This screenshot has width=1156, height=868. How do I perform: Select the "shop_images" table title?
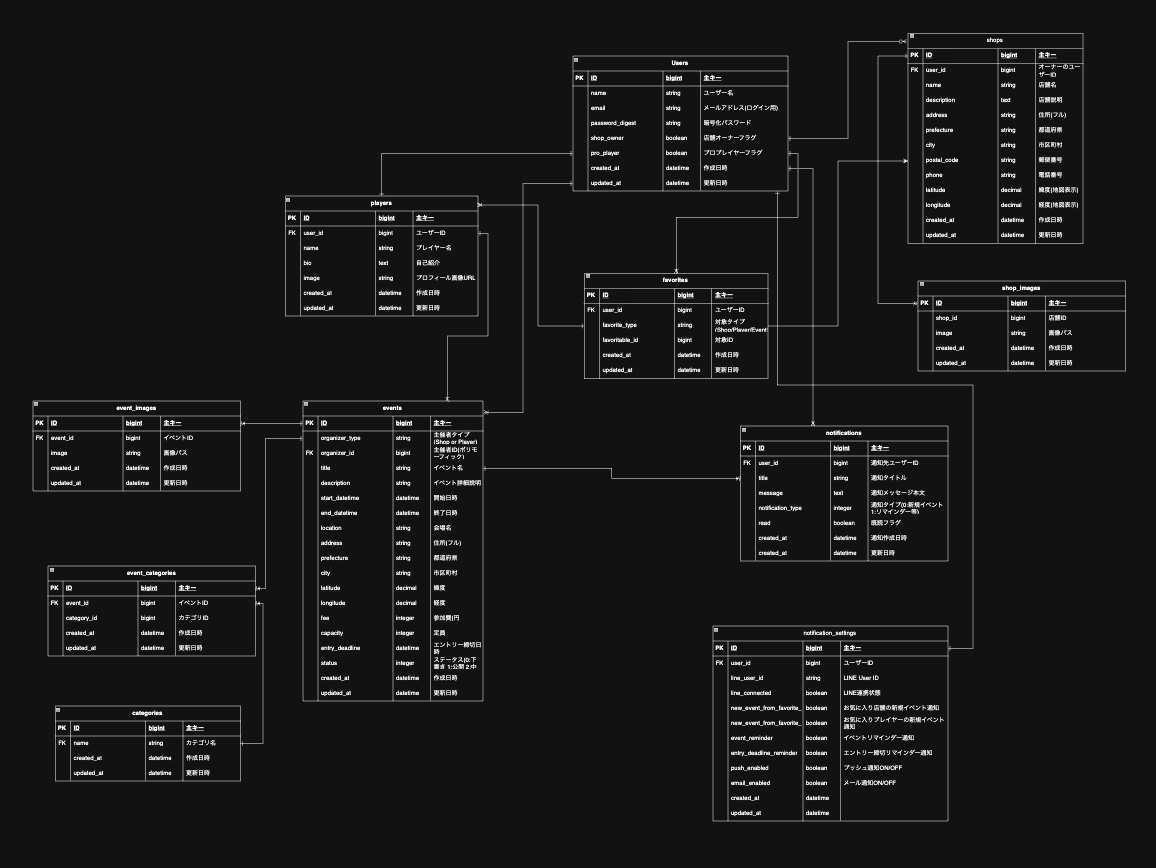pyautogui.click(x=1020, y=288)
